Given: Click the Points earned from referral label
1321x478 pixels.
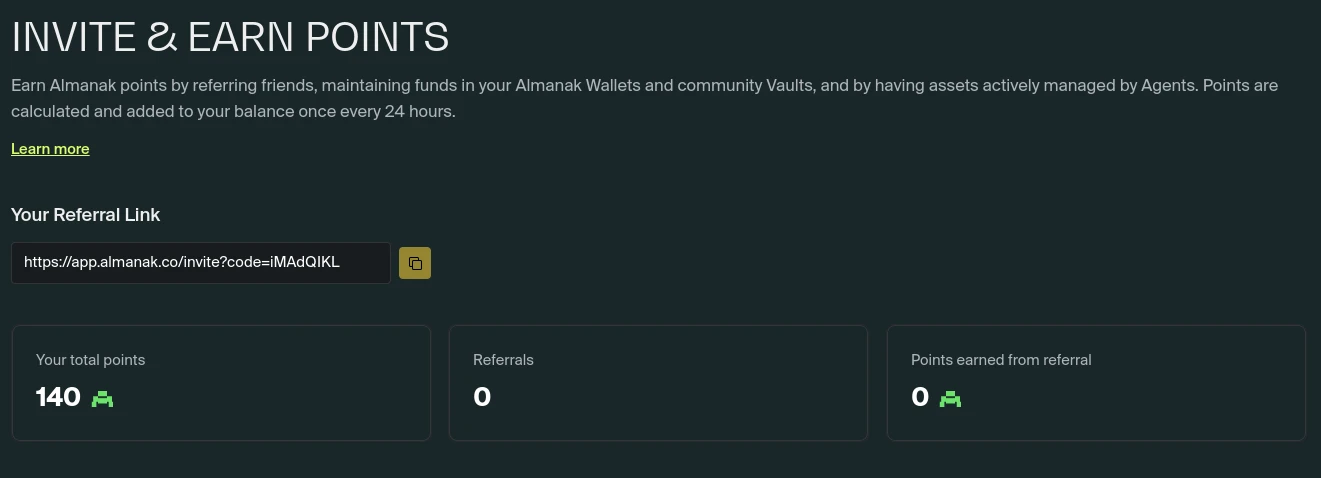Looking at the screenshot, I should [1001, 360].
